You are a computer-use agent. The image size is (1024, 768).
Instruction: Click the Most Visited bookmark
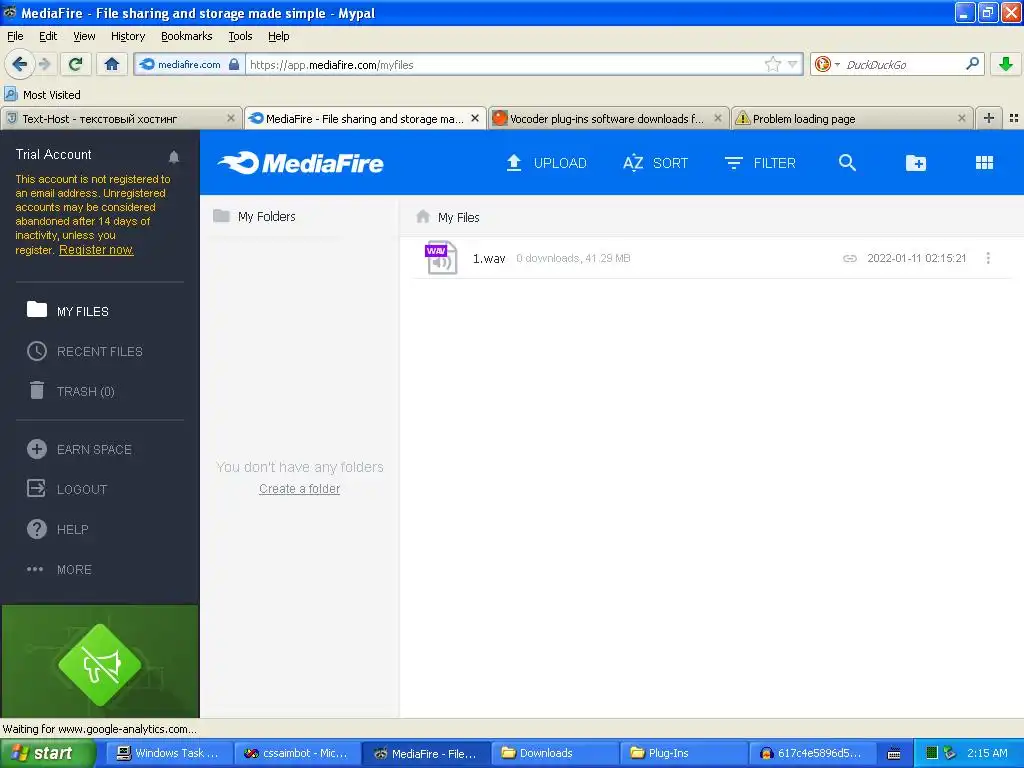click(x=43, y=95)
